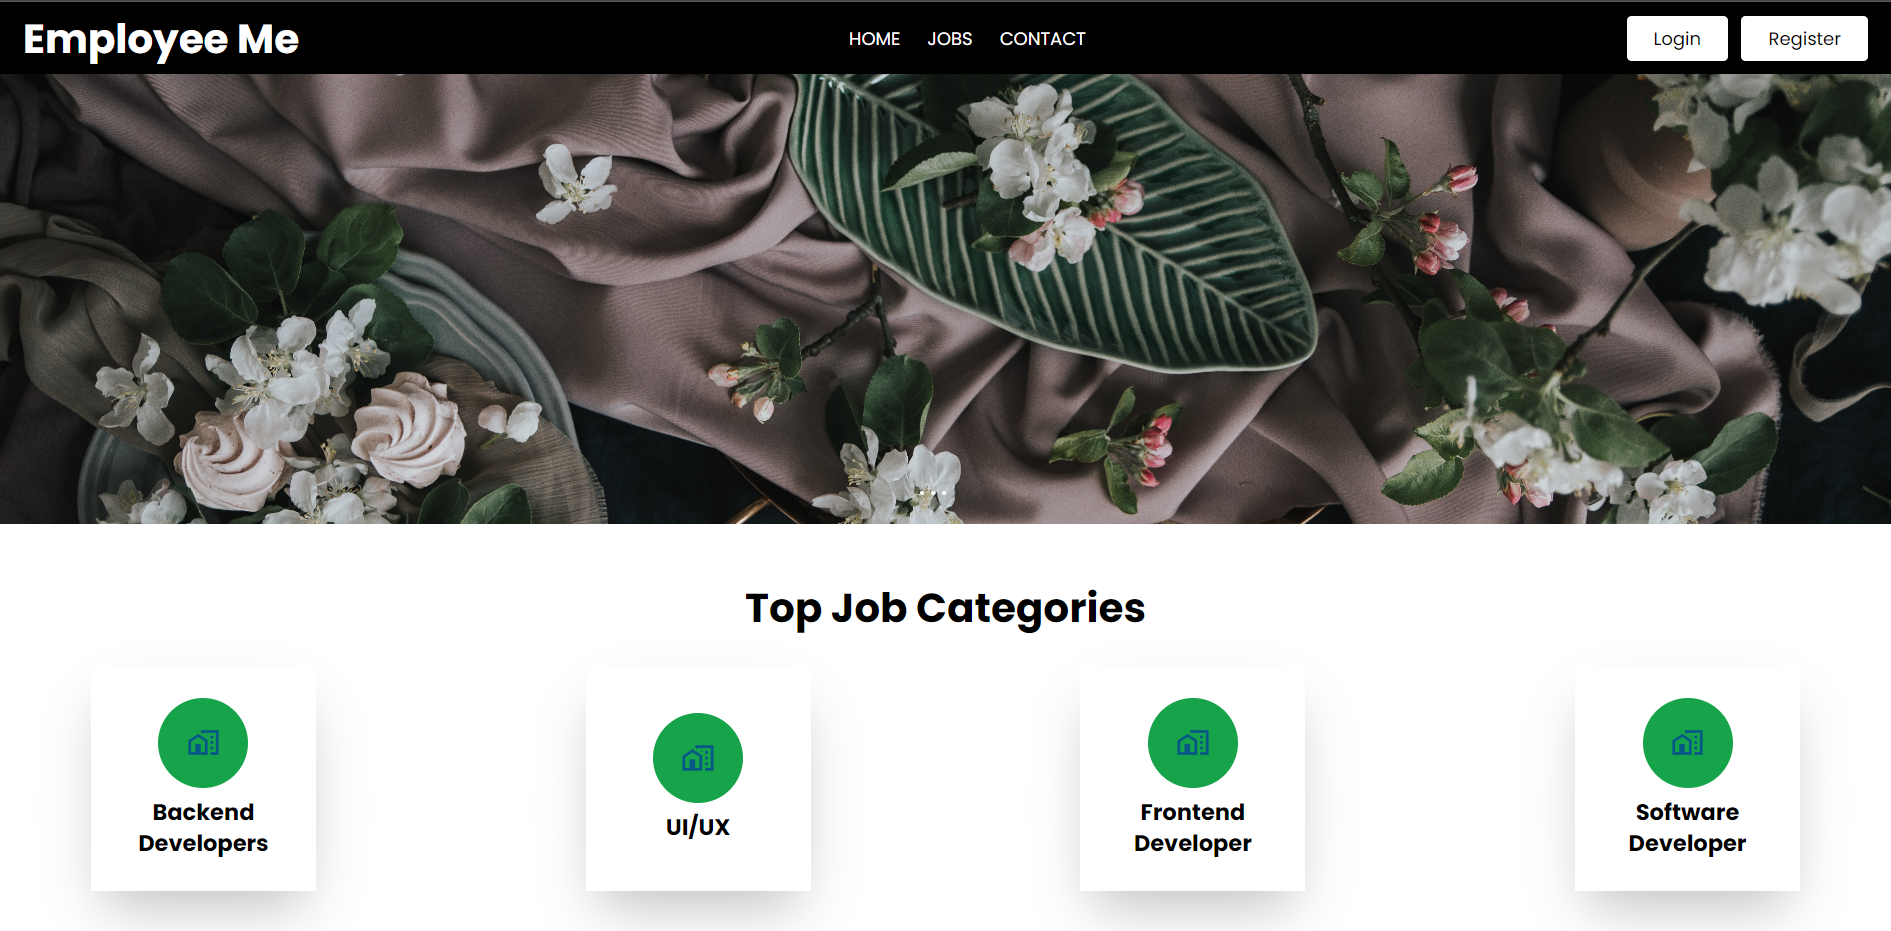Viewport: 1891px width, 931px height.
Task: Open the CONTACT menu item
Action: pyautogui.click(x=1043, y=39)
